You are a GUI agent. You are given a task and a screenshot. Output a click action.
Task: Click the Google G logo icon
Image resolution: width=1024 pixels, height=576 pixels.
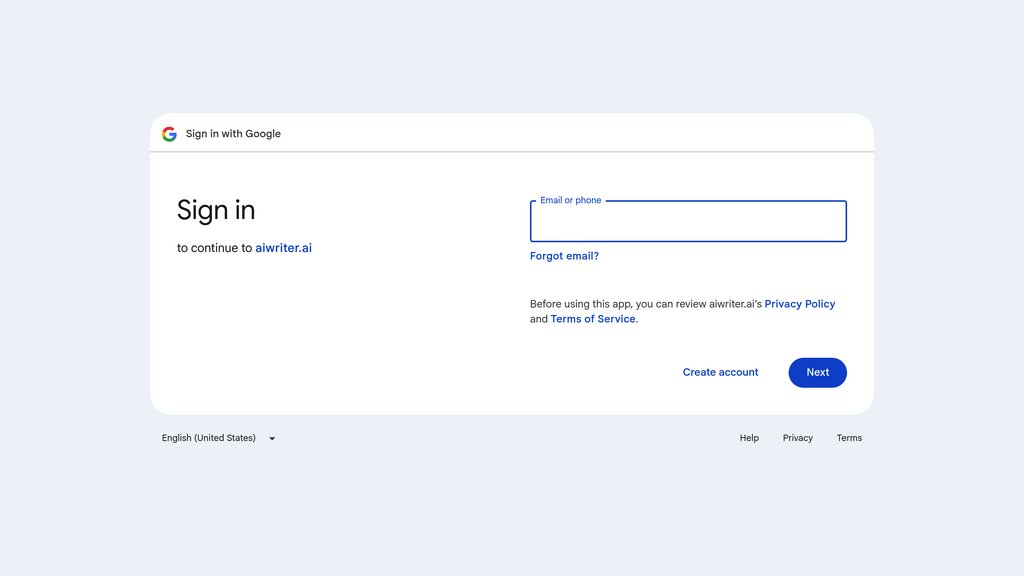(x=169, y=134)
